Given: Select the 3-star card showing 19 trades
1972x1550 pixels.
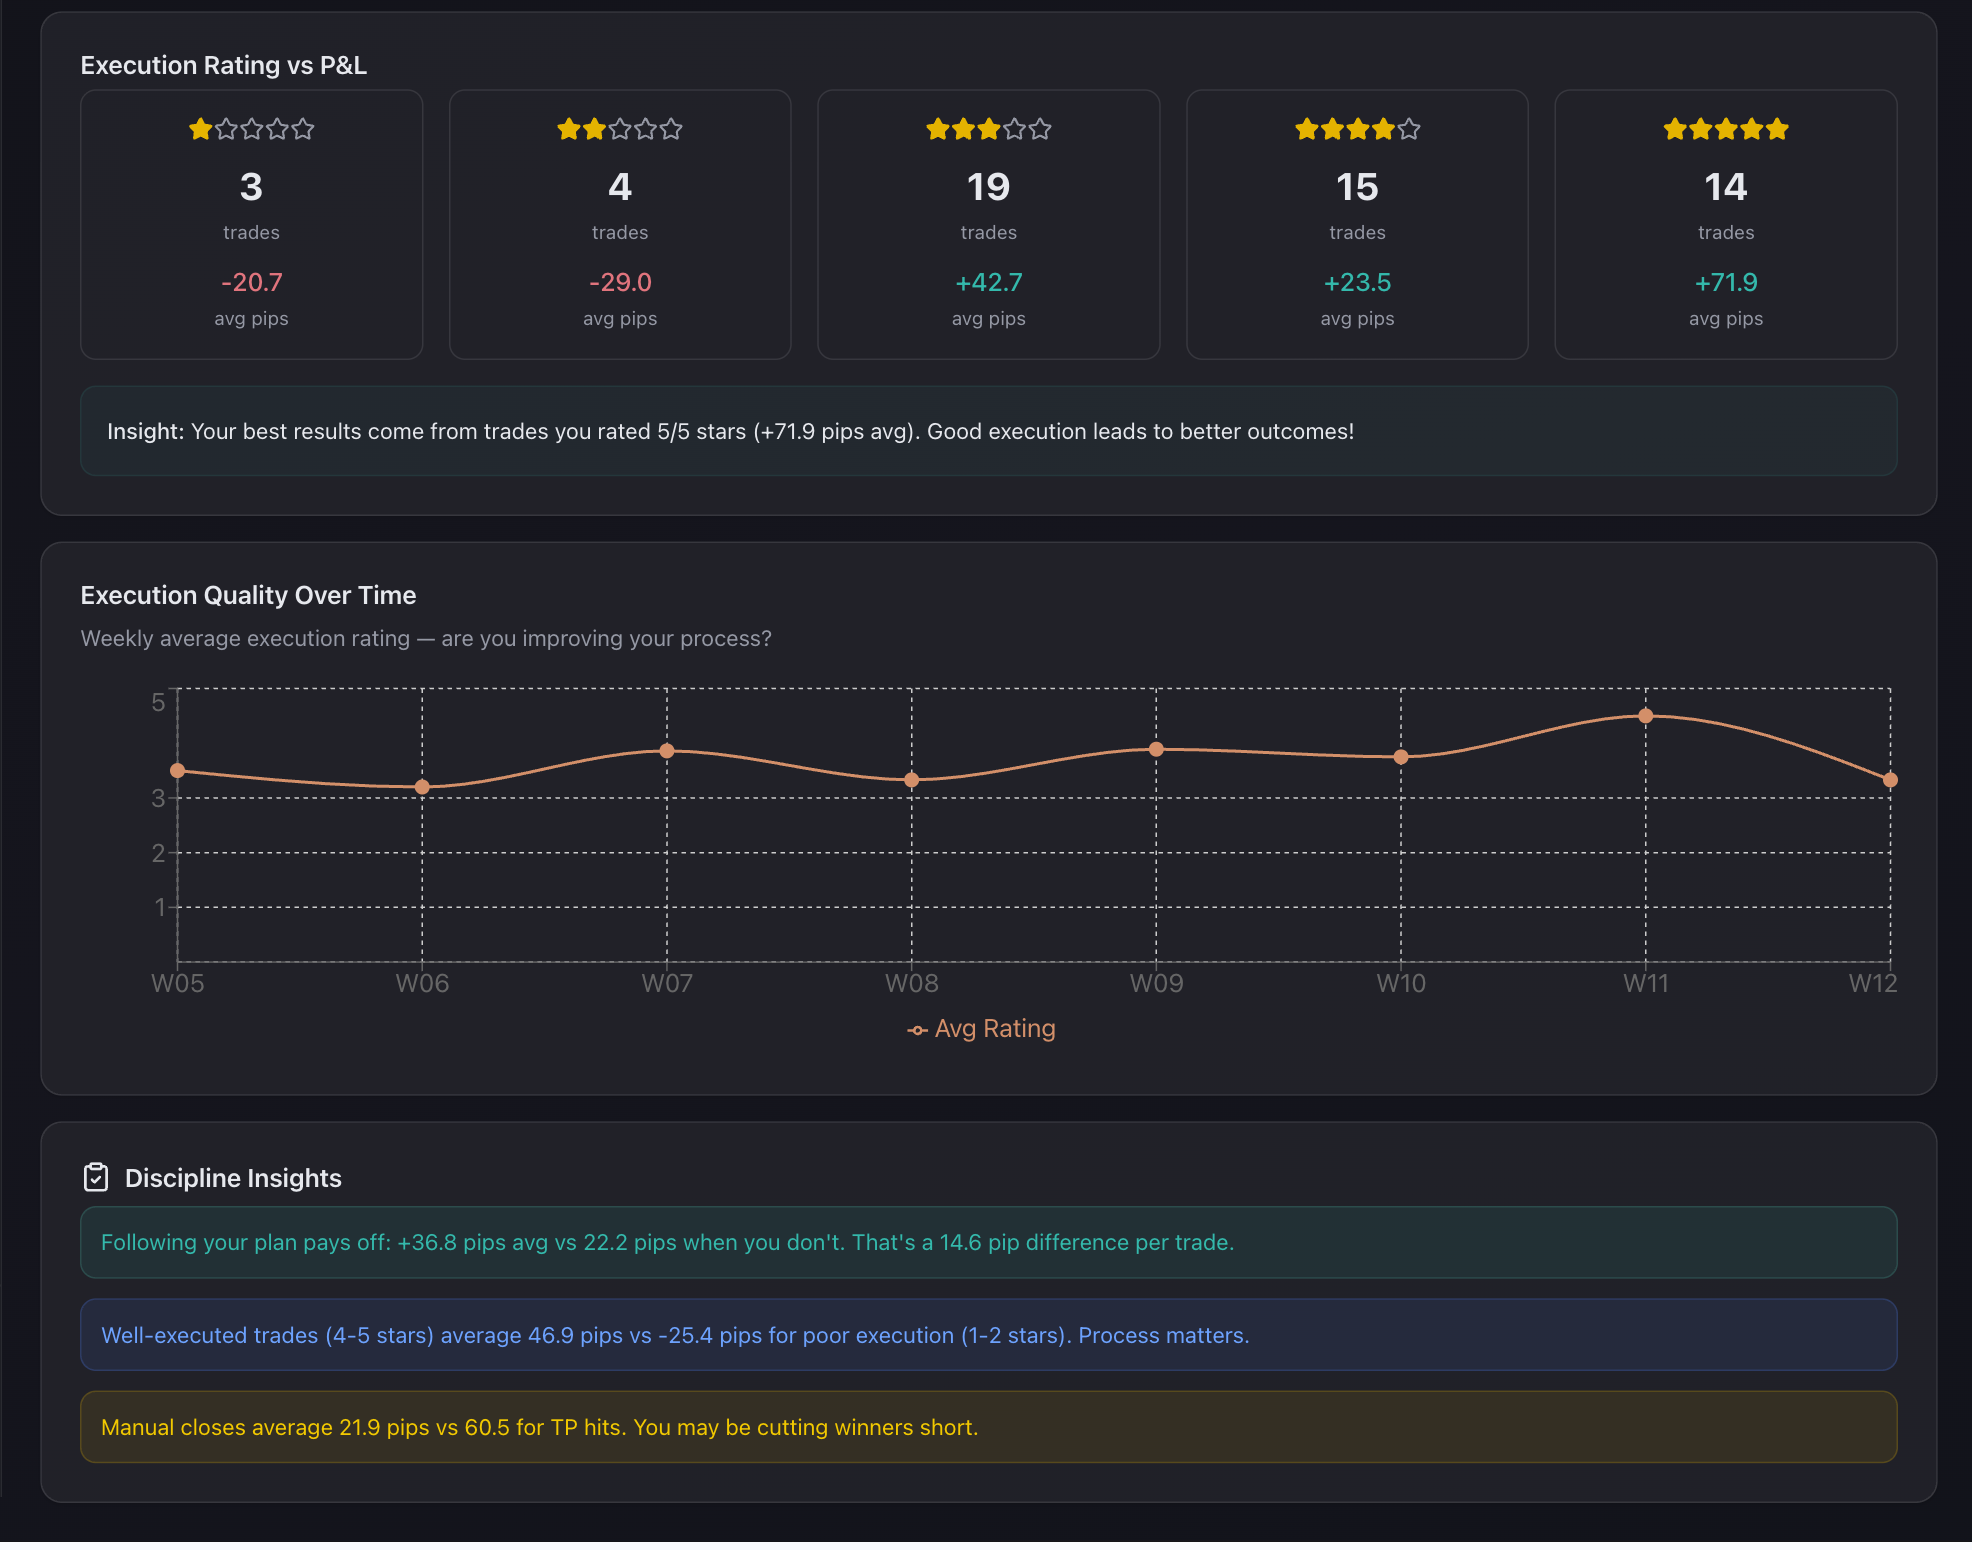Looking at the screenshot, I should tap(988, 225).
